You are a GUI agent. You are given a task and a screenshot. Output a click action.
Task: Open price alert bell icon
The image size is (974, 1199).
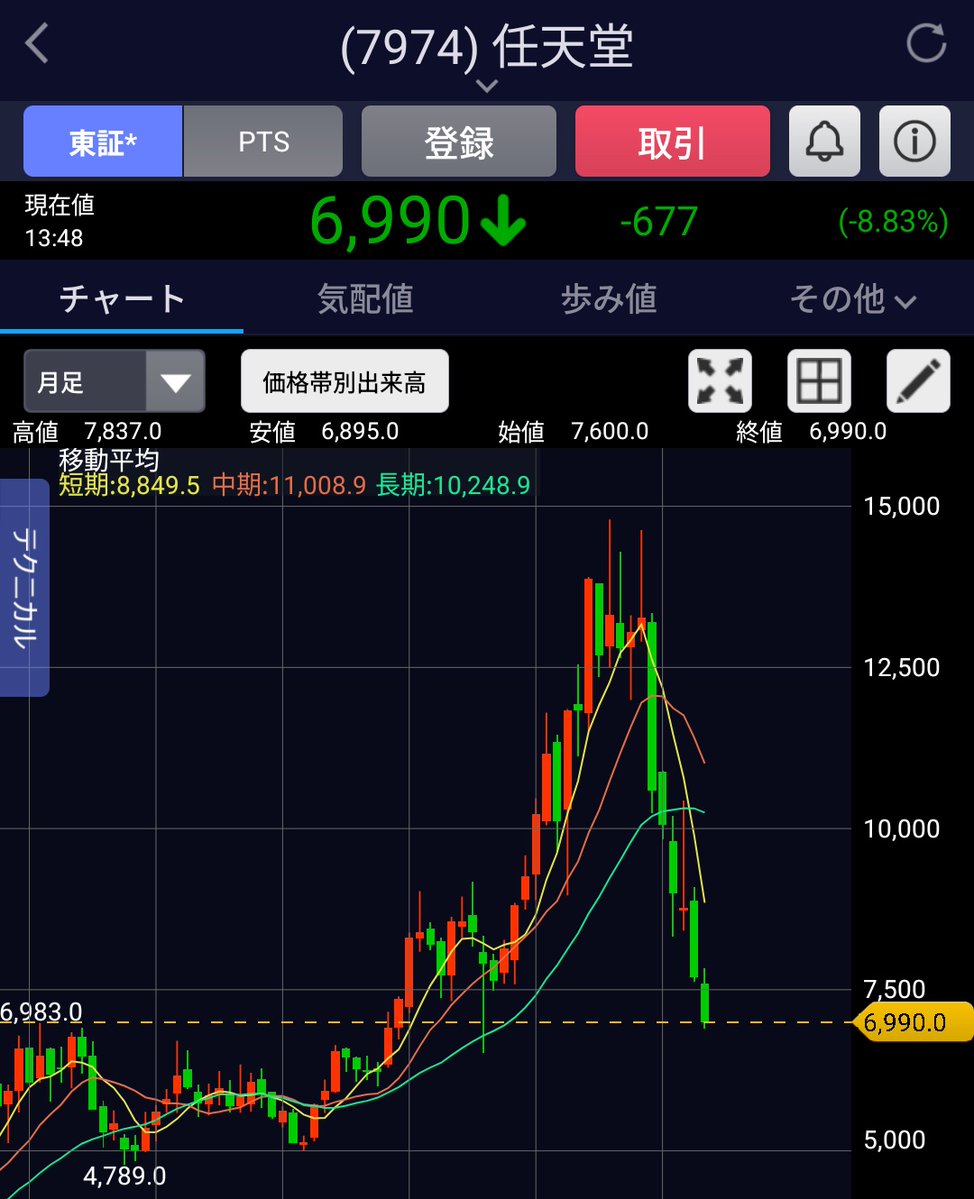point(824,141)
